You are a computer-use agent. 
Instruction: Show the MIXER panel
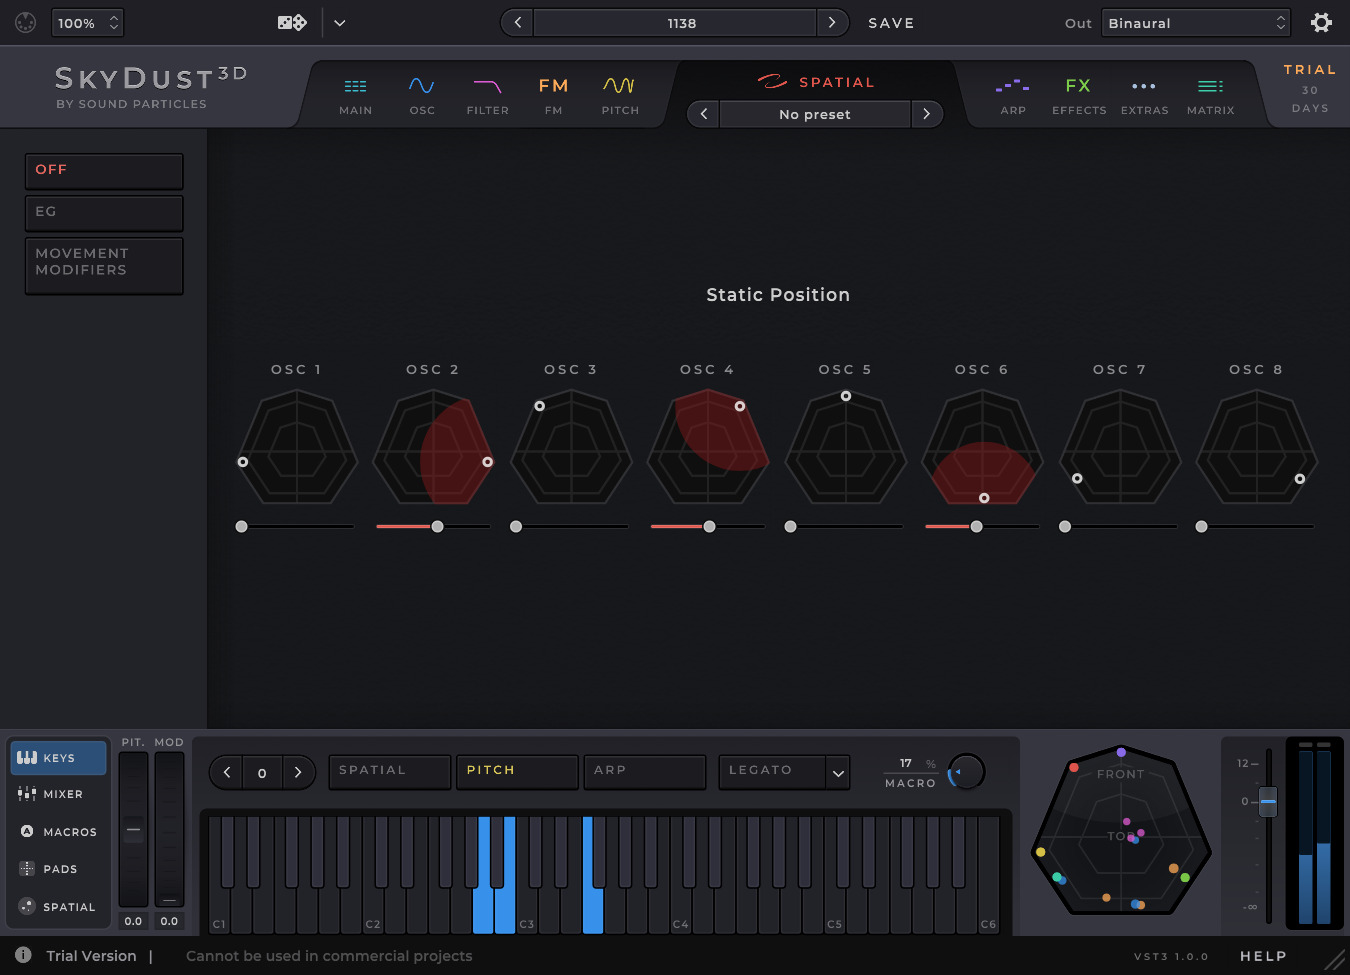coord(58,794)
